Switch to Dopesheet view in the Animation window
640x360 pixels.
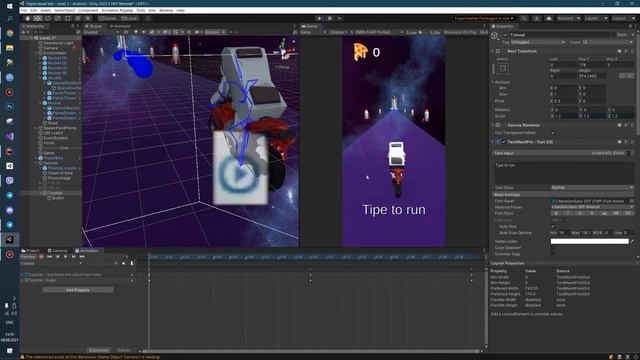click(99, 350)
